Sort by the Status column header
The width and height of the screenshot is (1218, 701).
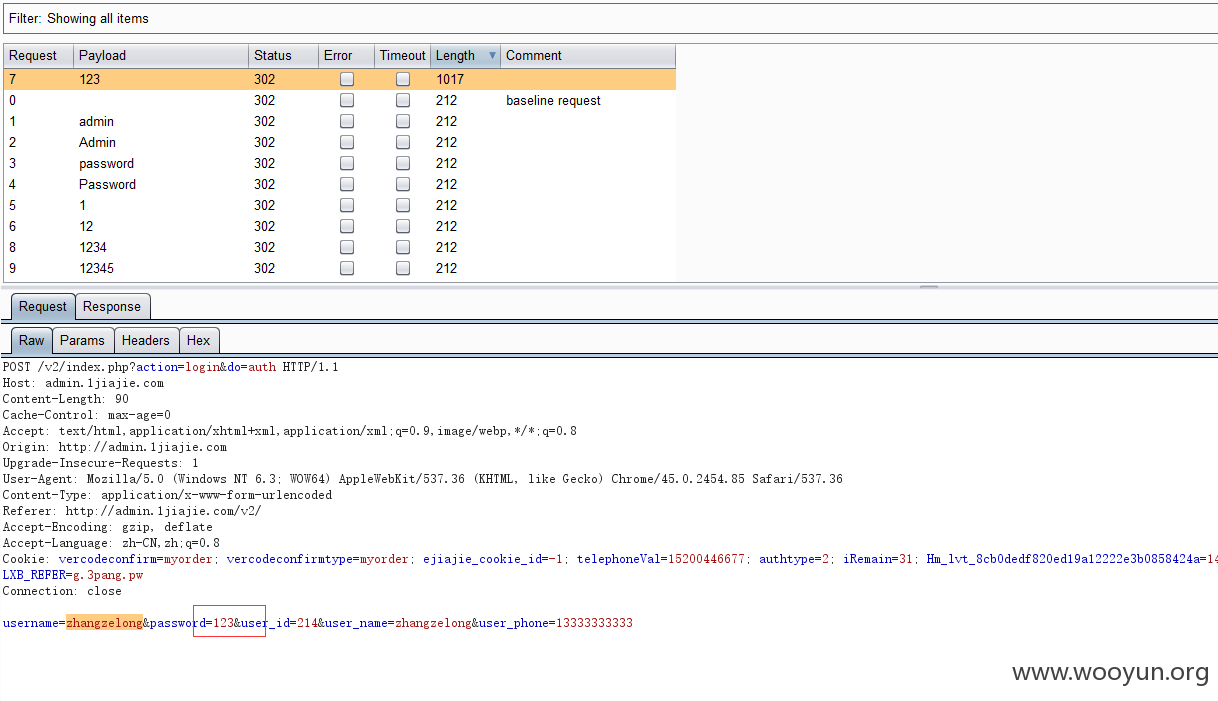[x=283, y=56]
